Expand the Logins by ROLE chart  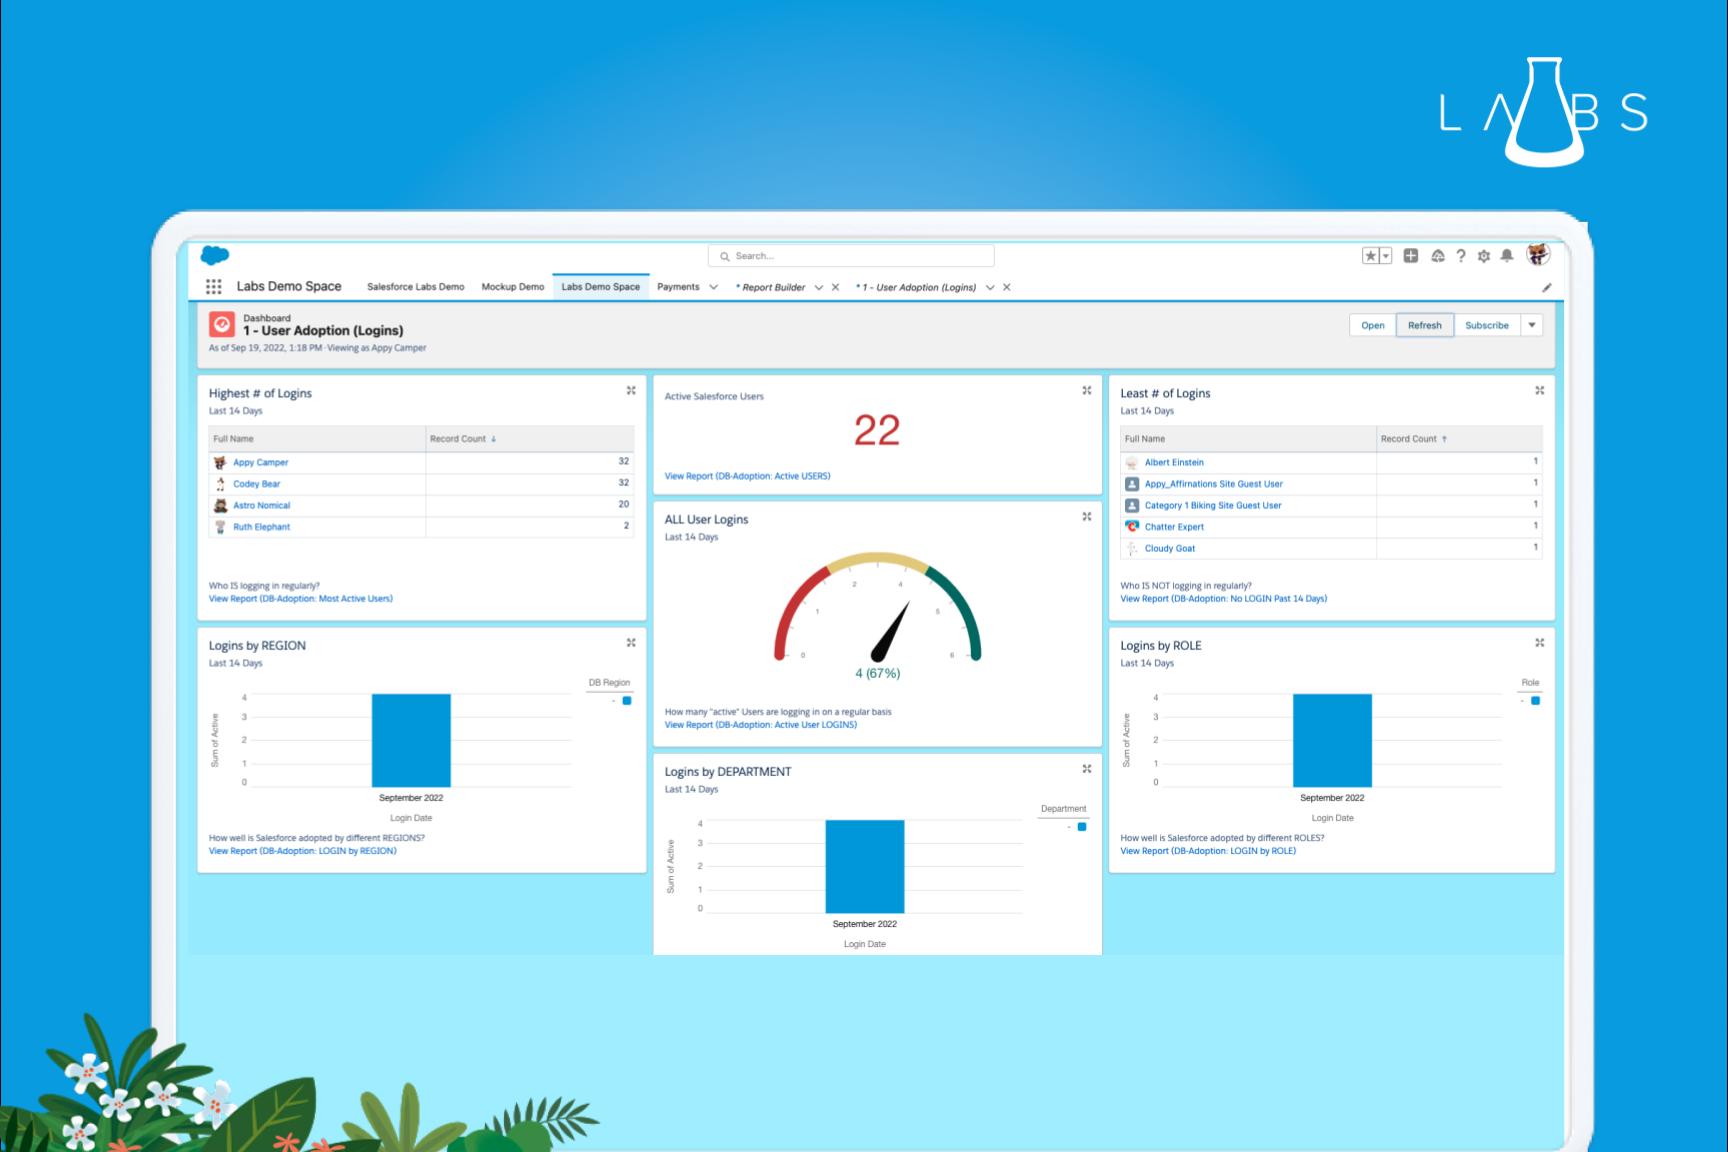click(x=1540, y=643)
